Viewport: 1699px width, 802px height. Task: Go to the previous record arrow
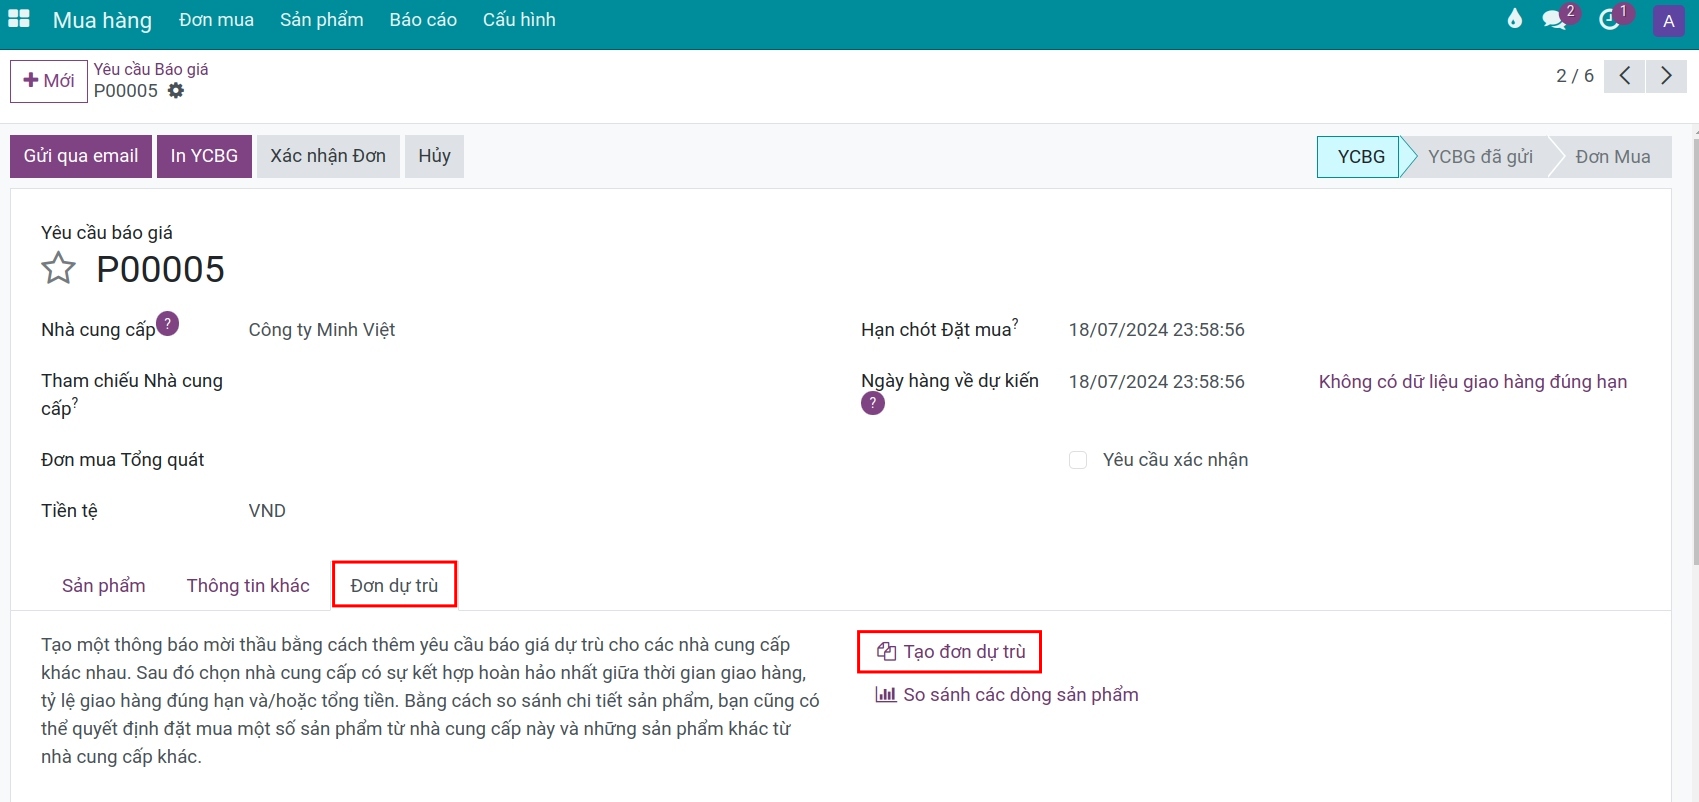[1625, 76]
